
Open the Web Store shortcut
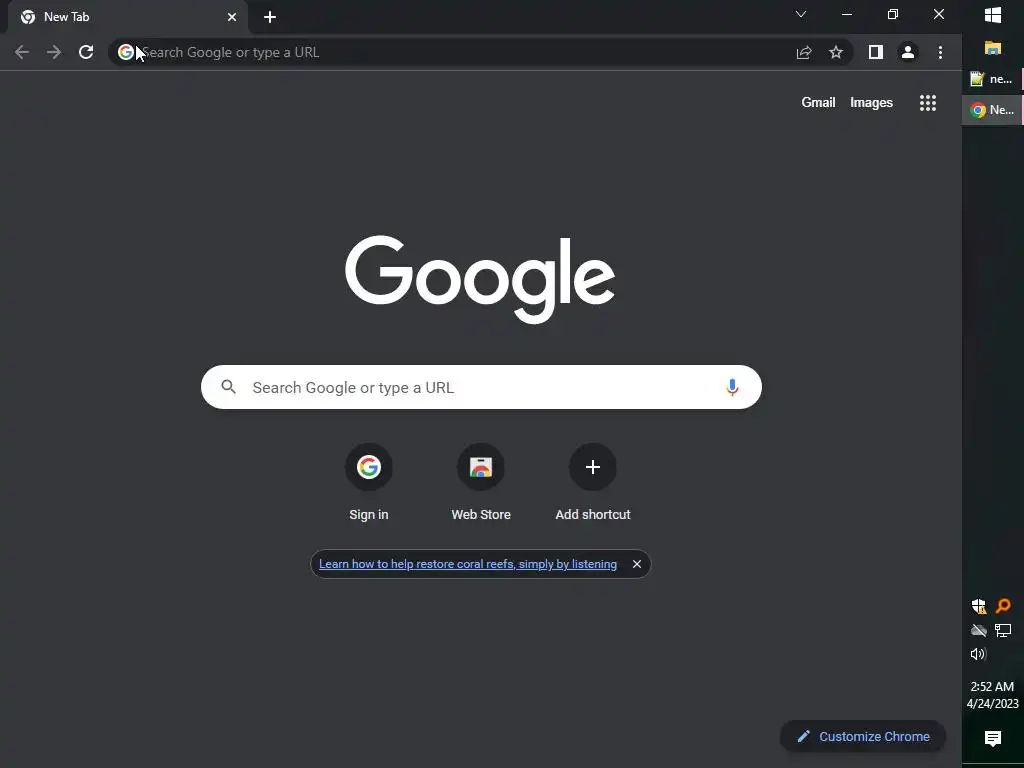point(481,483)
